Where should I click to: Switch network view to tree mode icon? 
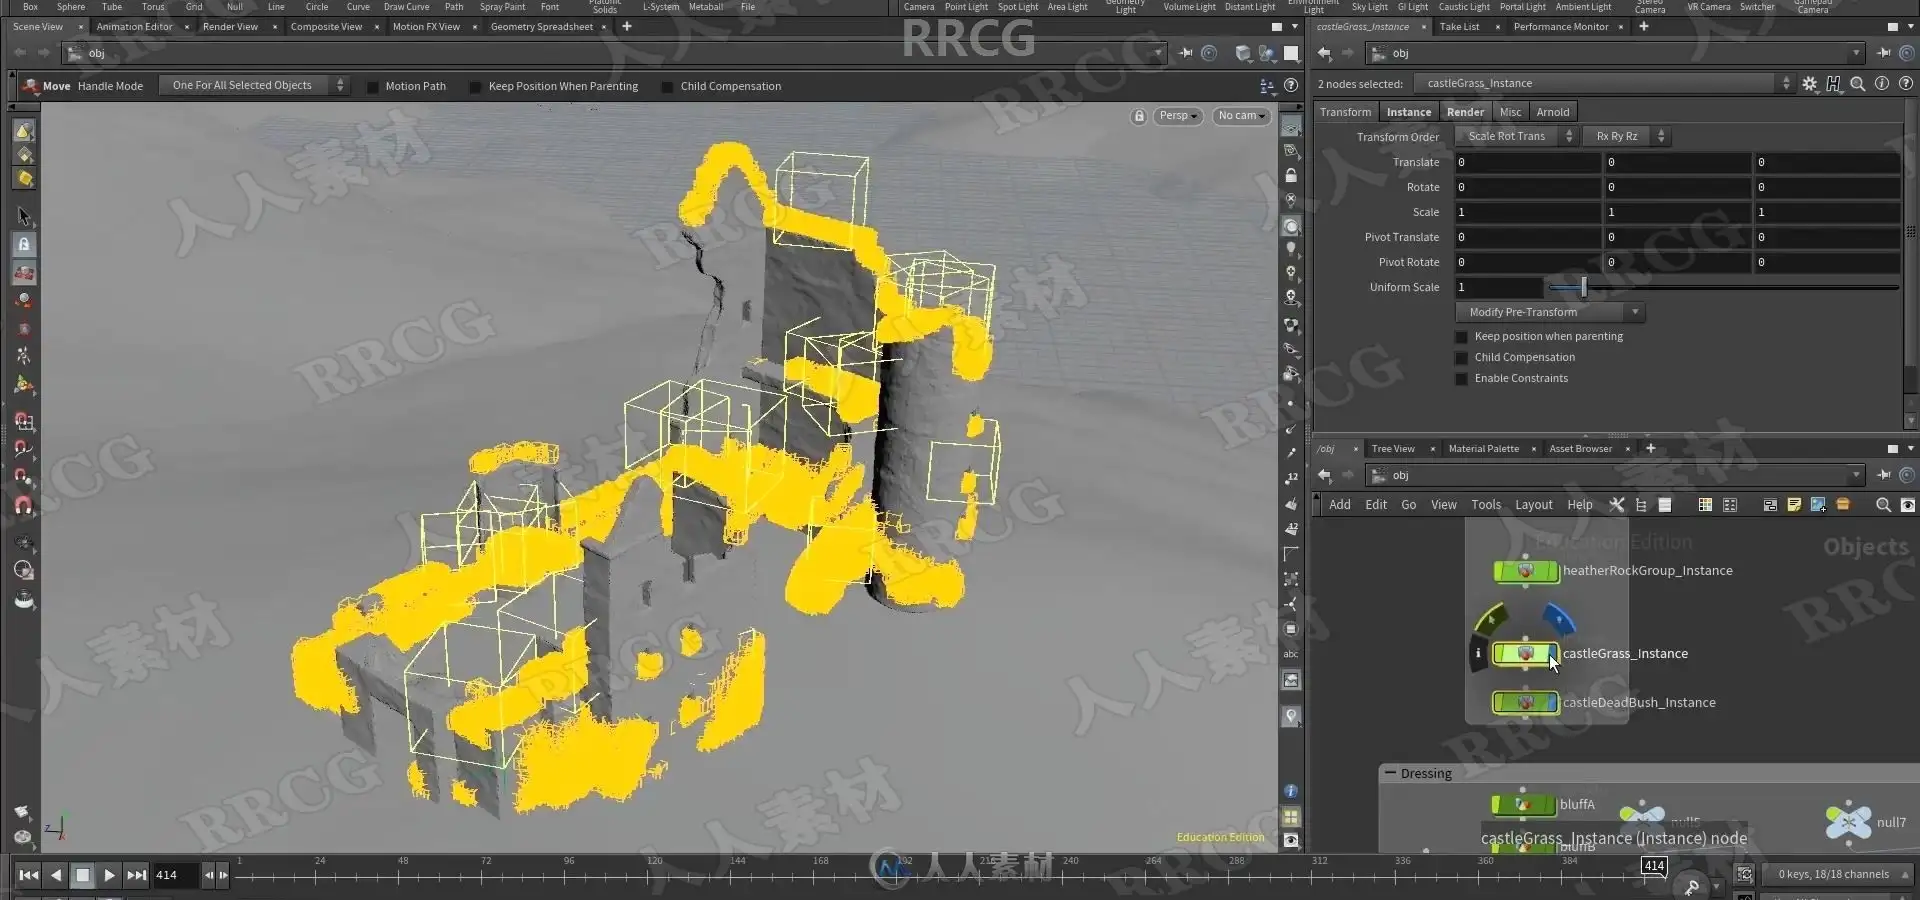[x=1641, y=505]
